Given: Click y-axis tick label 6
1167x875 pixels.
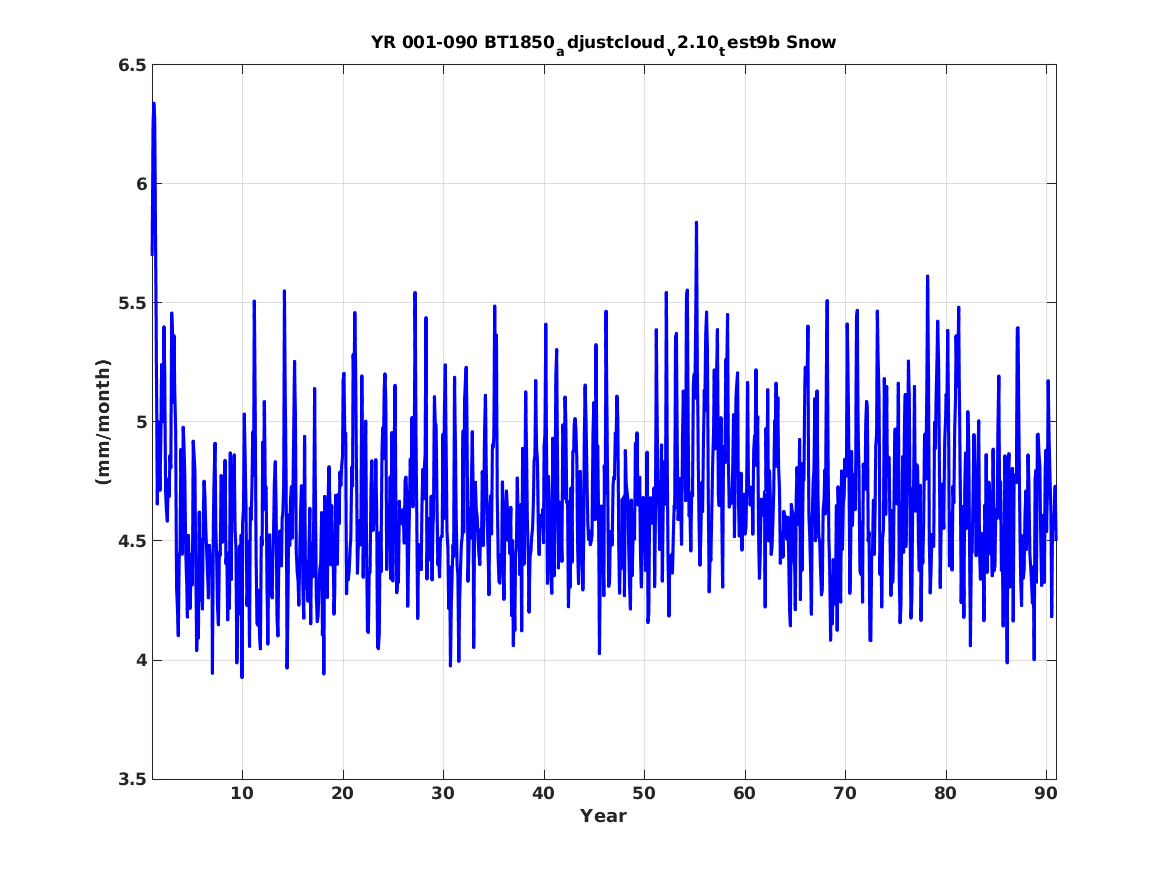Looking at the screenshot, I should click(141, 184).
